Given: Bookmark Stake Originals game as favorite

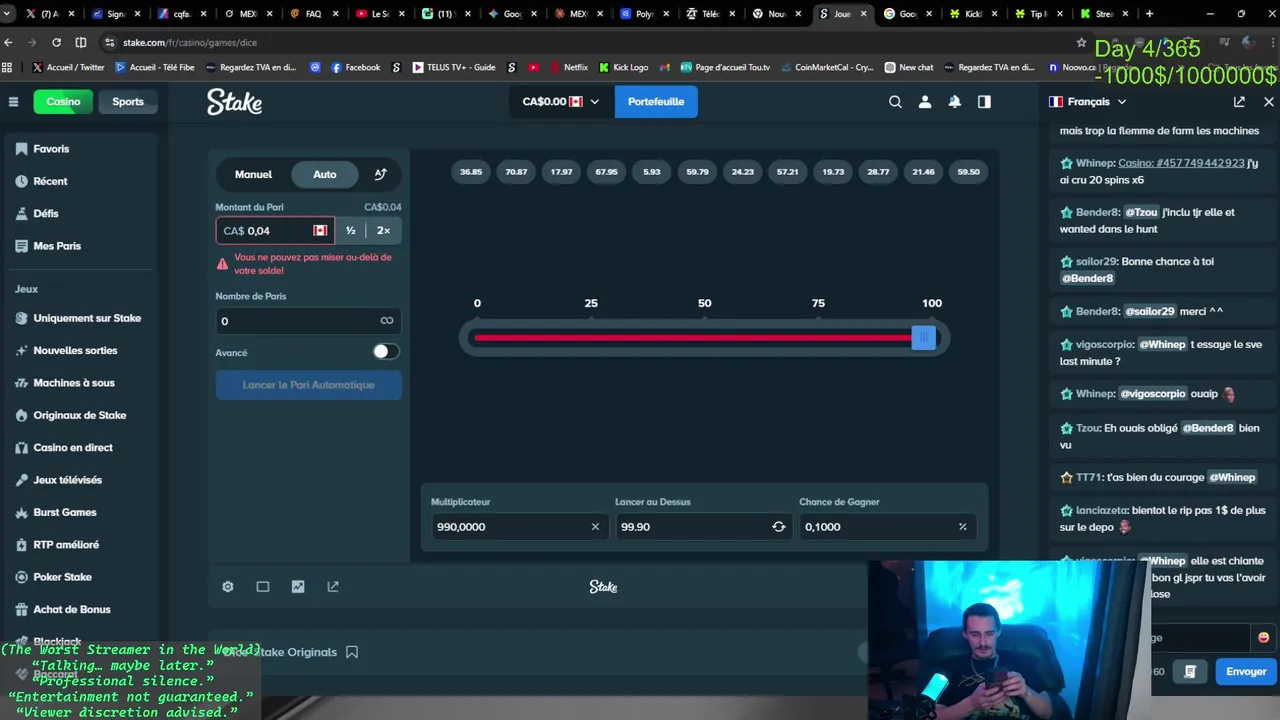Looking at the screenshot, I should tap(352, 652).
